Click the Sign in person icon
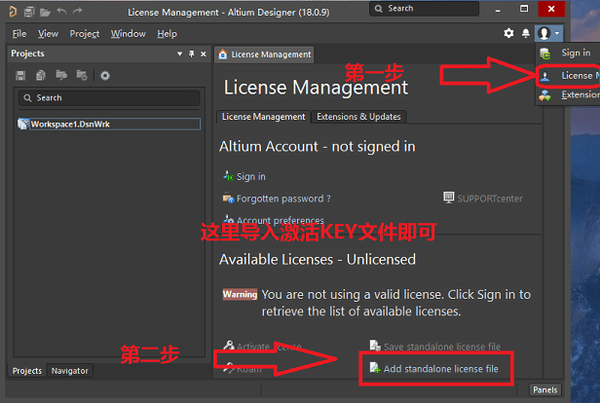 228,176
